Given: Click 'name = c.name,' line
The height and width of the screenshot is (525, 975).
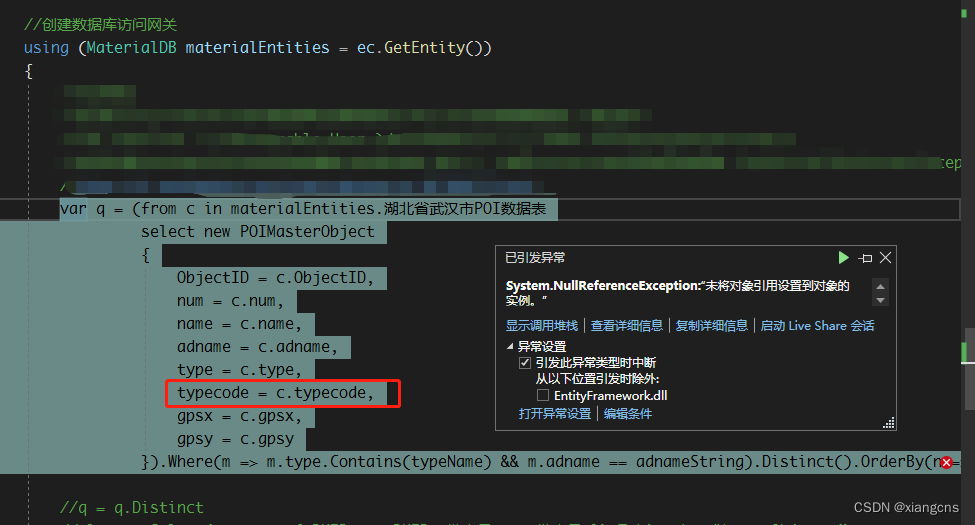Looking at the screenshot, I should [x=239, y=324].
